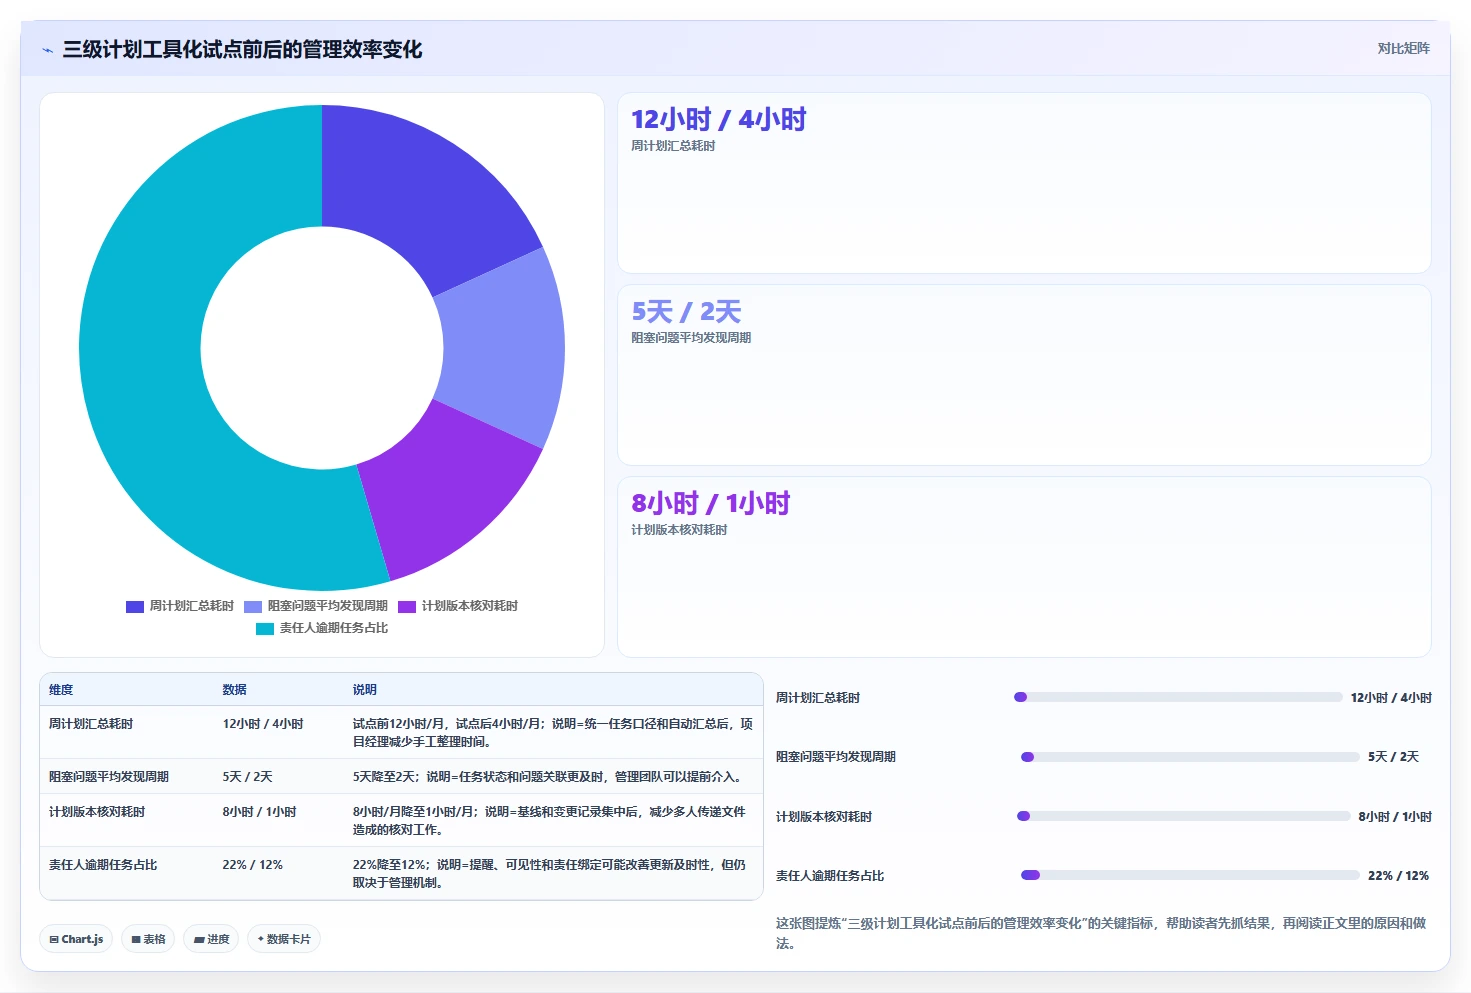The height and width of the screenshot is (993, 1471).
Task: Click progress bar for 阻塞问题平均发现周期
Action: pos(1190,757)
